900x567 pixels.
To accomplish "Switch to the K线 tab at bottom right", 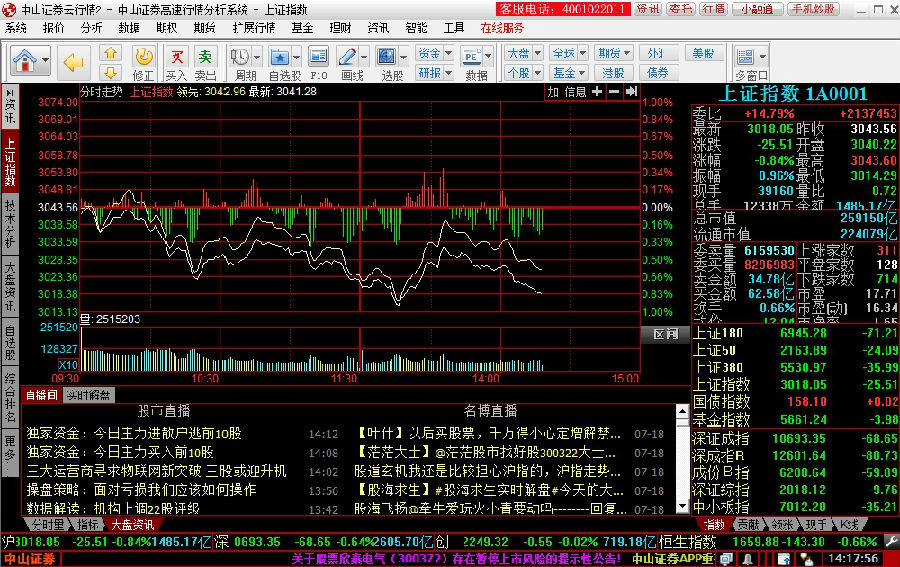I will click(x=849, y=524).
